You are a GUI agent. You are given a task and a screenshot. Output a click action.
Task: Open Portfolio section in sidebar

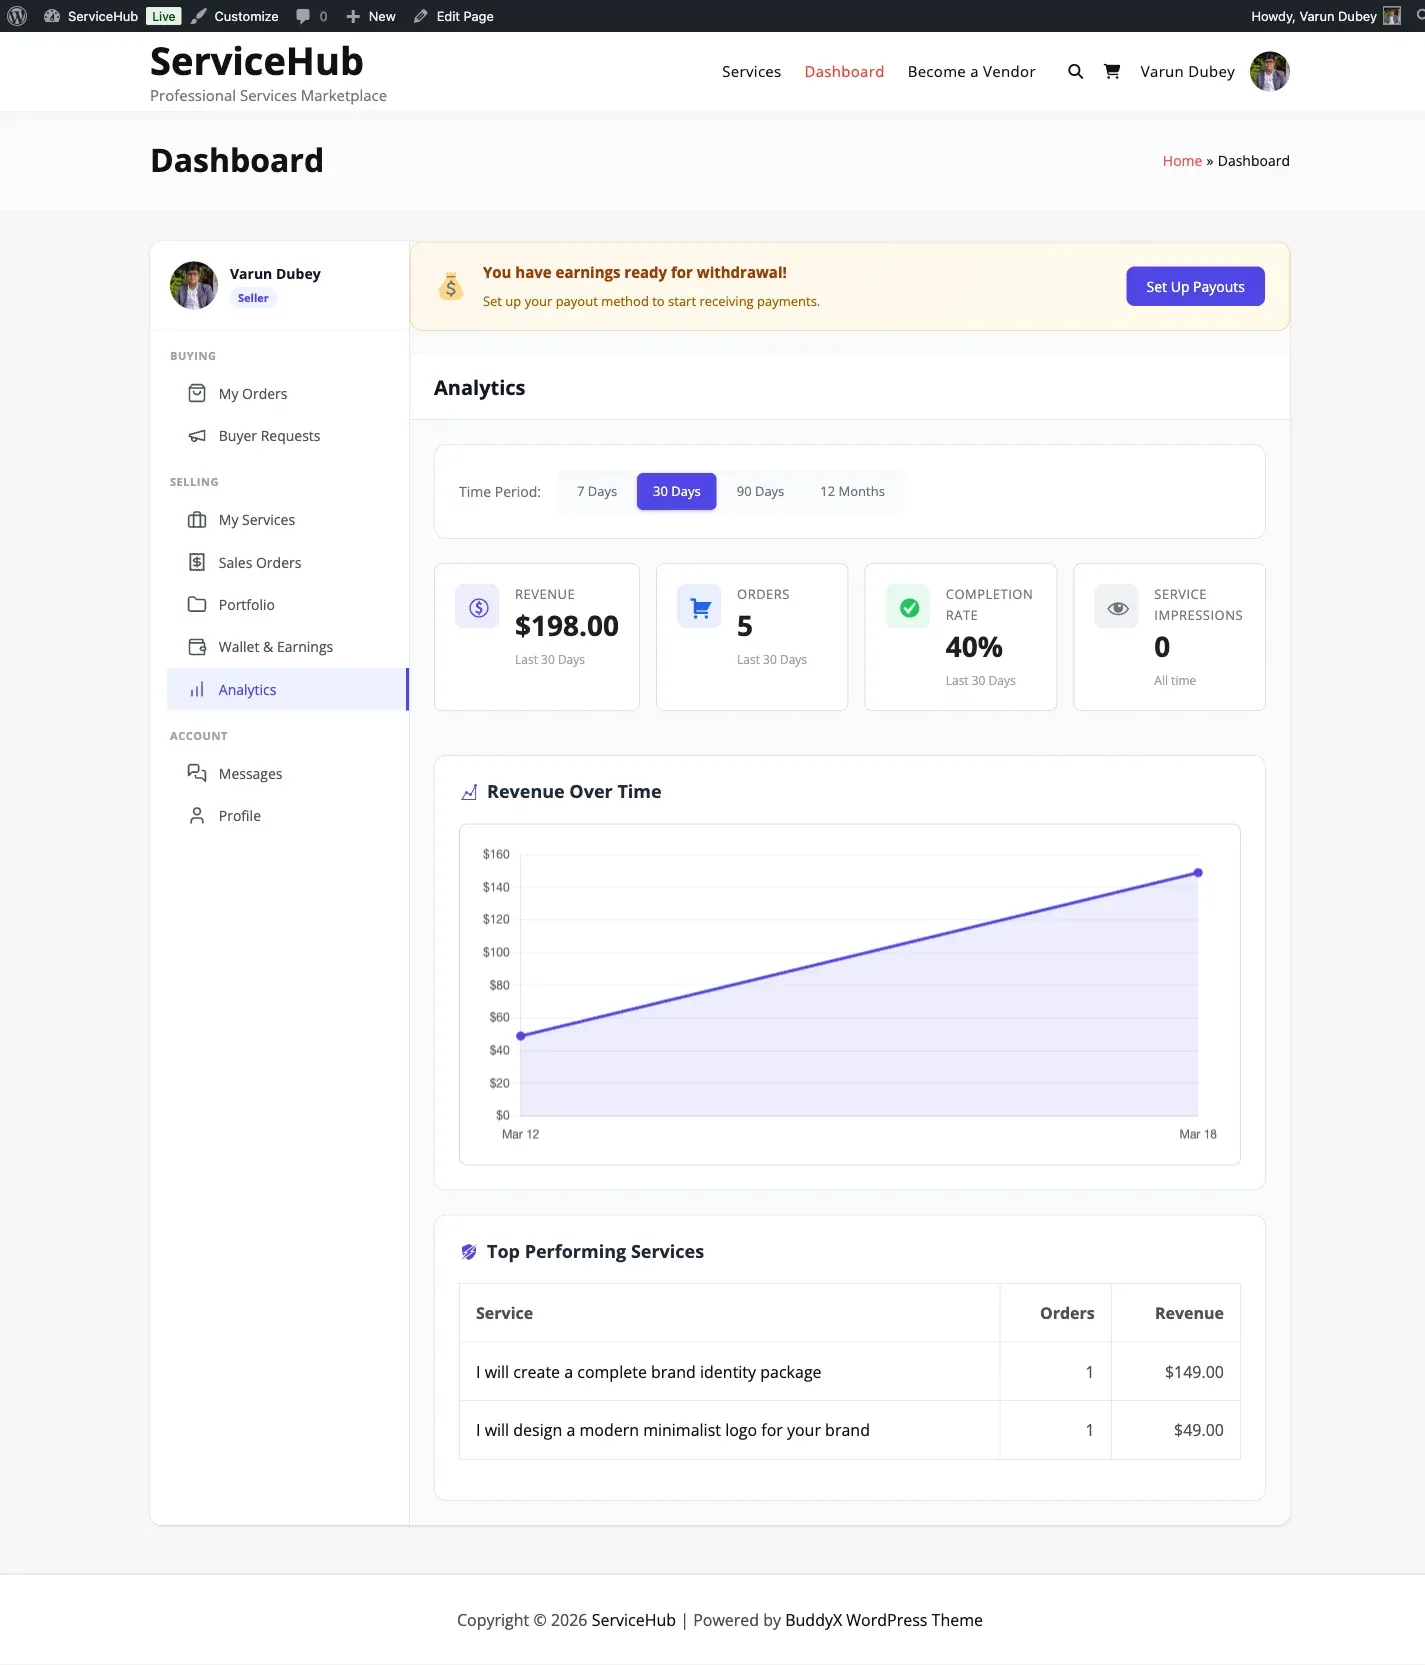click(288, 605)
